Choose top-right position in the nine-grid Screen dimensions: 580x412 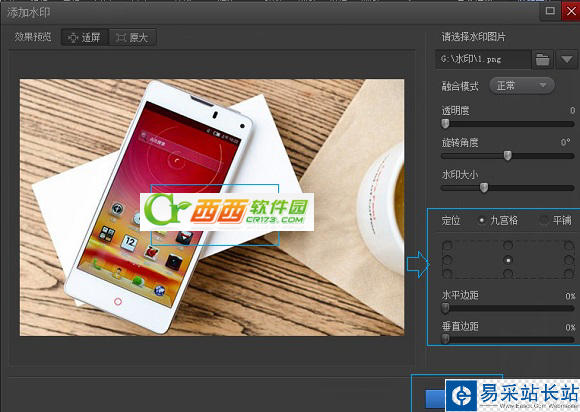(569, 245)
